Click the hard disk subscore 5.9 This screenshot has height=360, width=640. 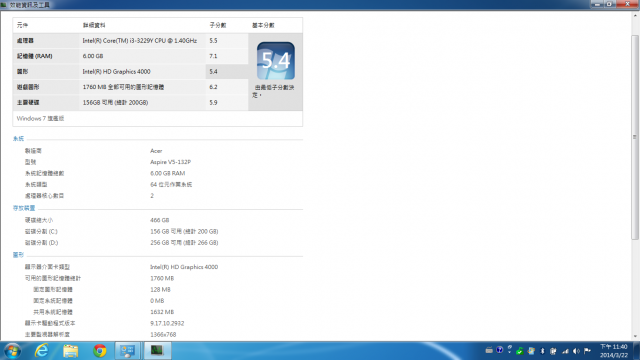pos(213,103)
